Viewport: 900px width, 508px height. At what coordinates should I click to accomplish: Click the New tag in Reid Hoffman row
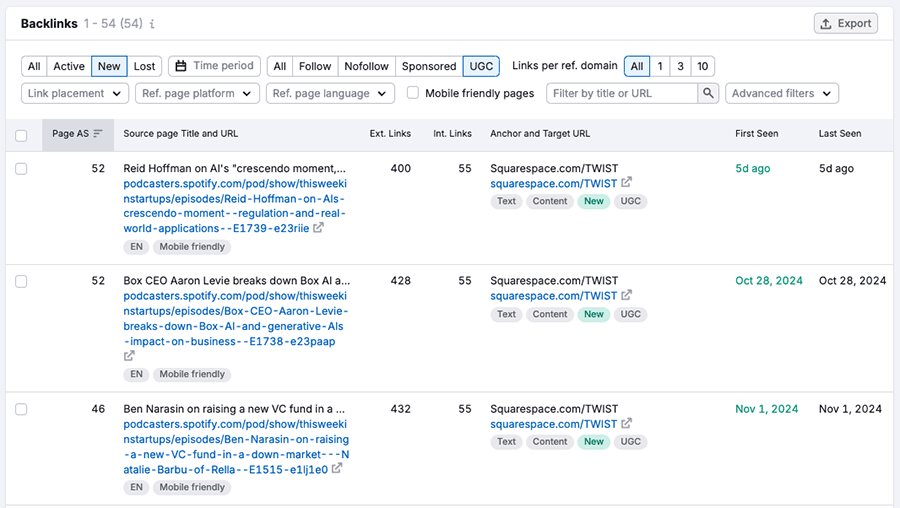coord(593,201)
